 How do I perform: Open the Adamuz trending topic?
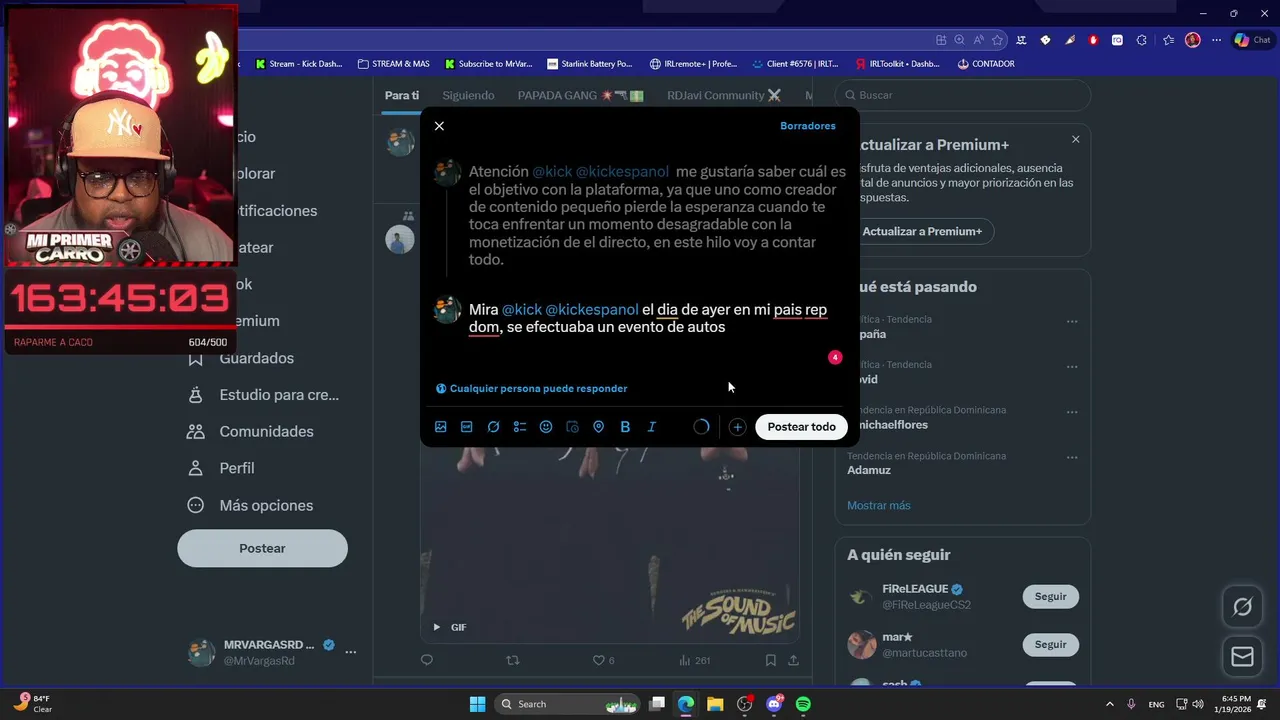[869, 470]
